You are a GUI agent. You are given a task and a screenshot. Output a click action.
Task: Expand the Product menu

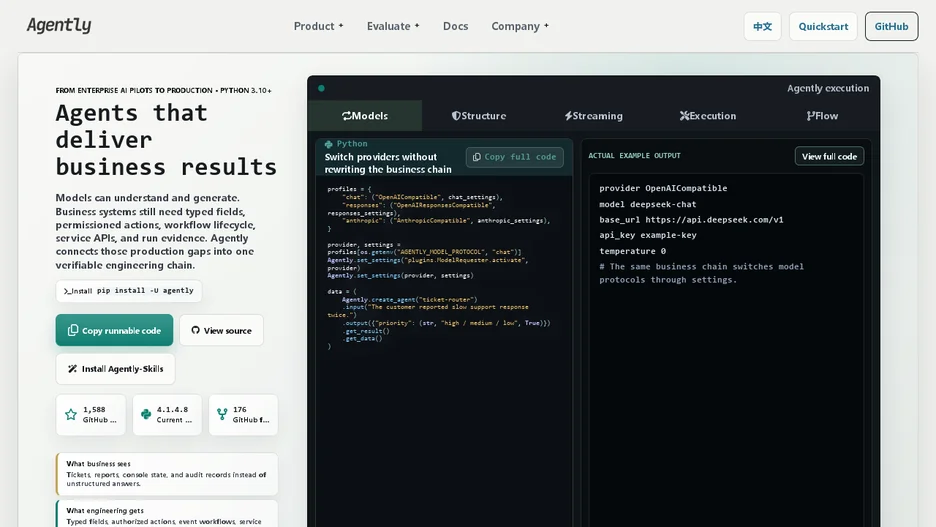pyautogui.click(x=318, y=26)
